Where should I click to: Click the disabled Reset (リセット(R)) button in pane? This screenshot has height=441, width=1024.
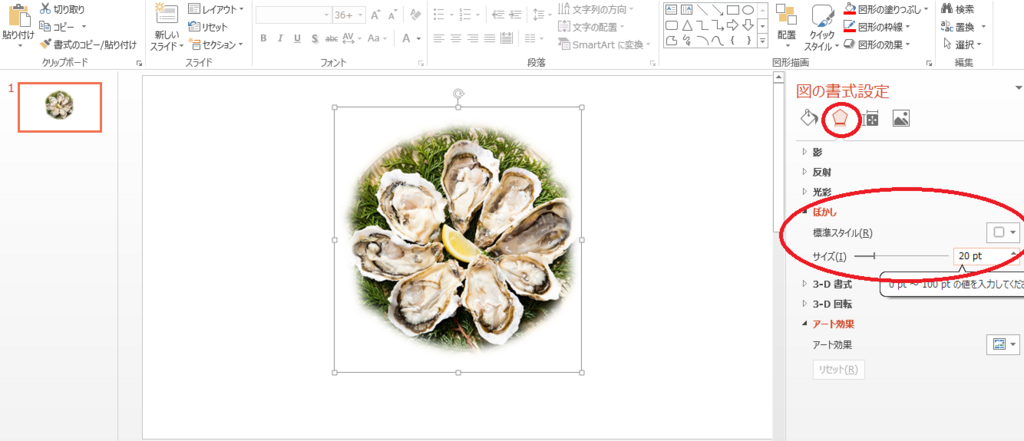coord(839,369)
